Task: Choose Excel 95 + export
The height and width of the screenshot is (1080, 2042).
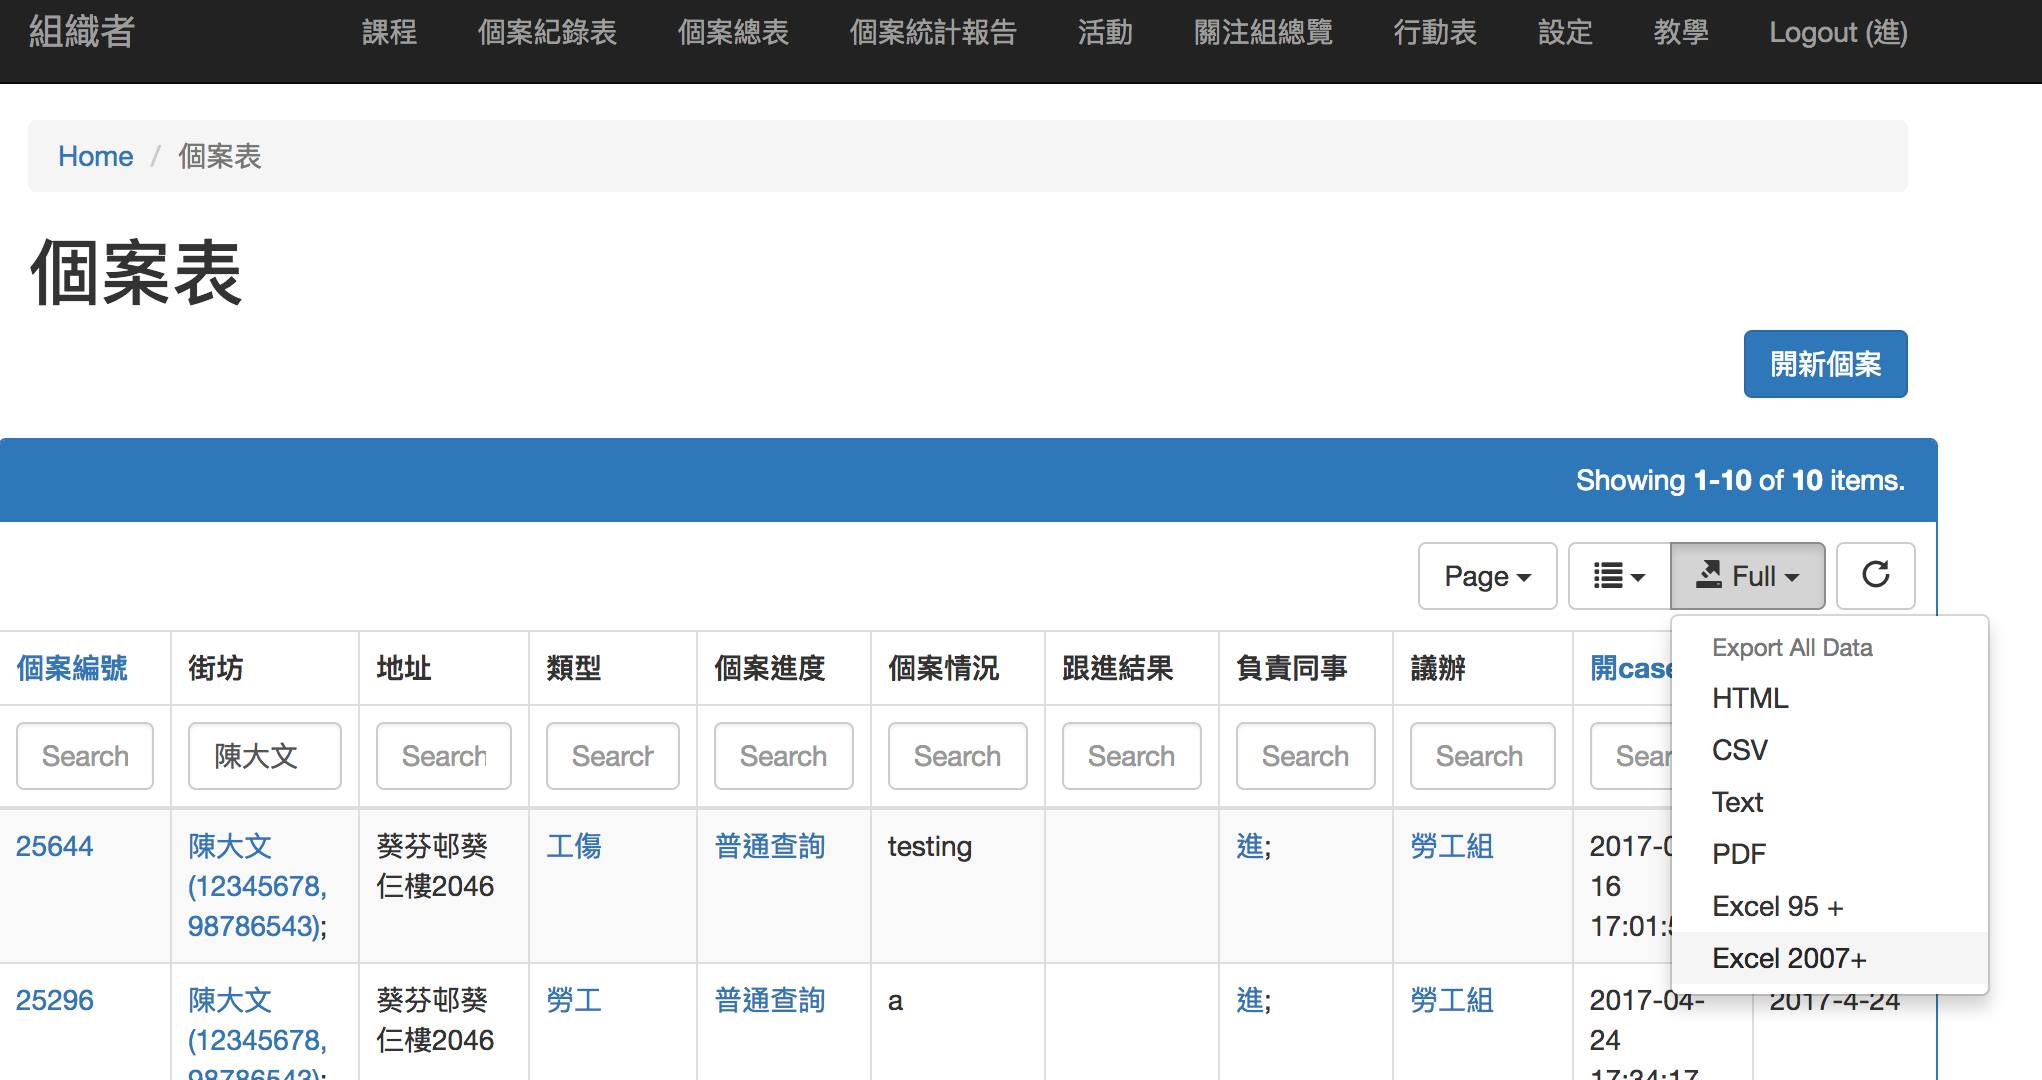Action: point(1777,906)
